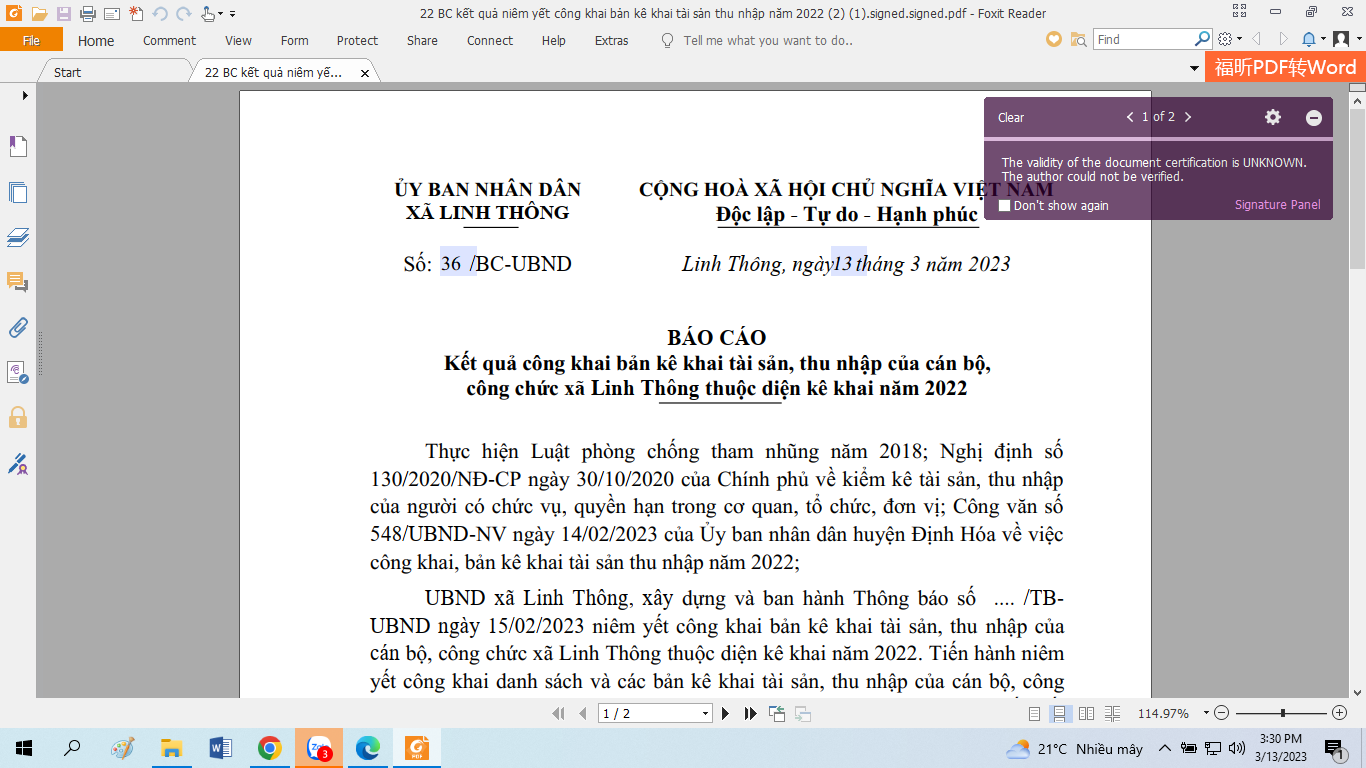The height and width of the screenshot is (768, 1366).
Task: Close the 22 BC kết quả document tab
Action: (x=365, y=73)
